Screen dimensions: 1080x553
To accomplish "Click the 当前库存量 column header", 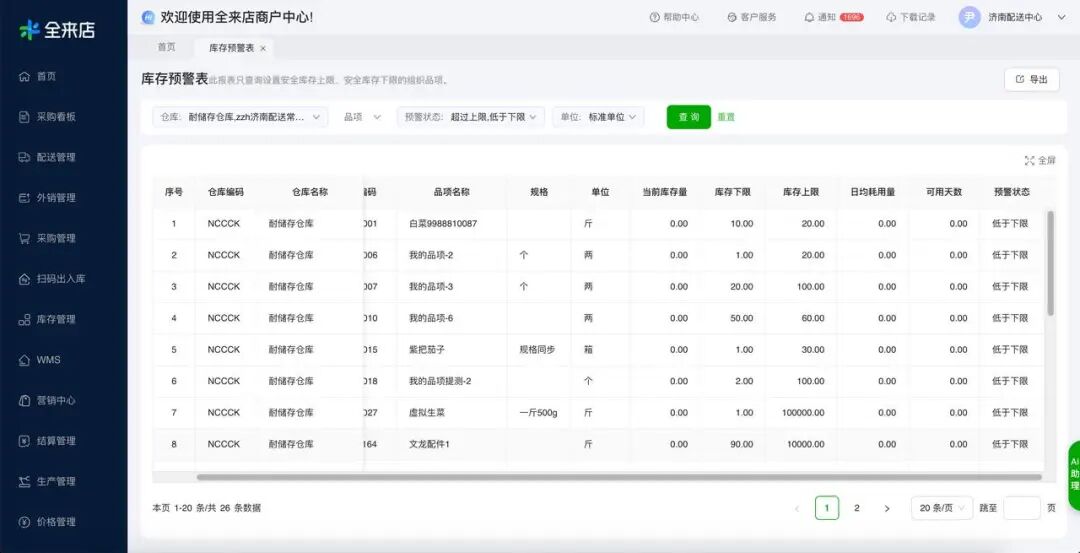I will 665,192.
